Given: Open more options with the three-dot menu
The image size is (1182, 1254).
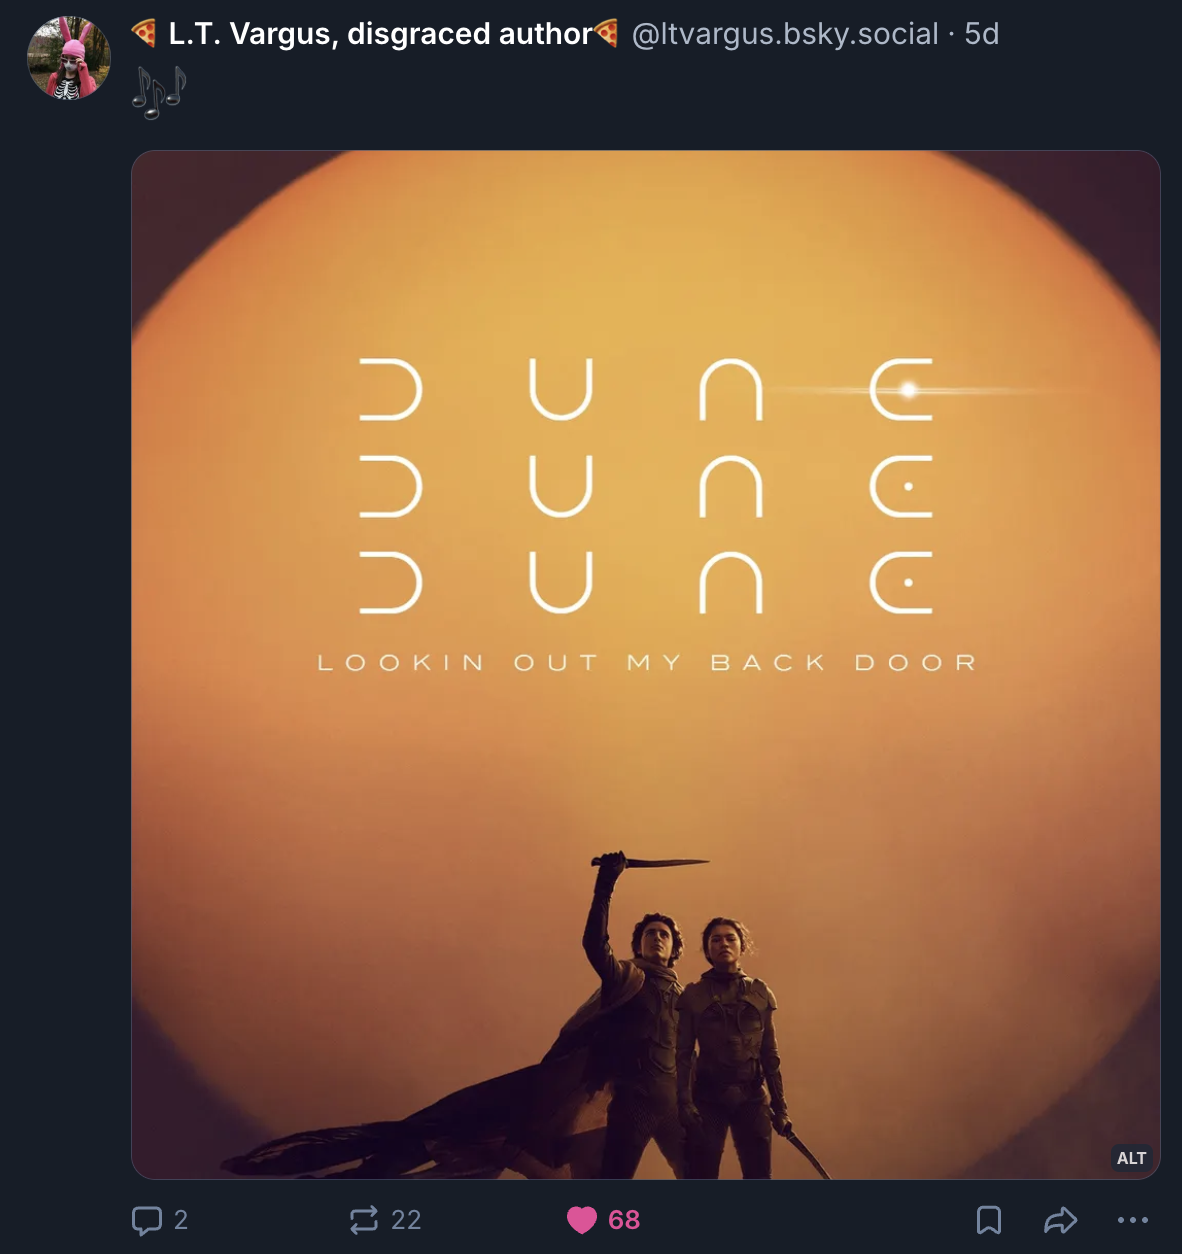Looking at the screenshot, I should 1133,1220.
